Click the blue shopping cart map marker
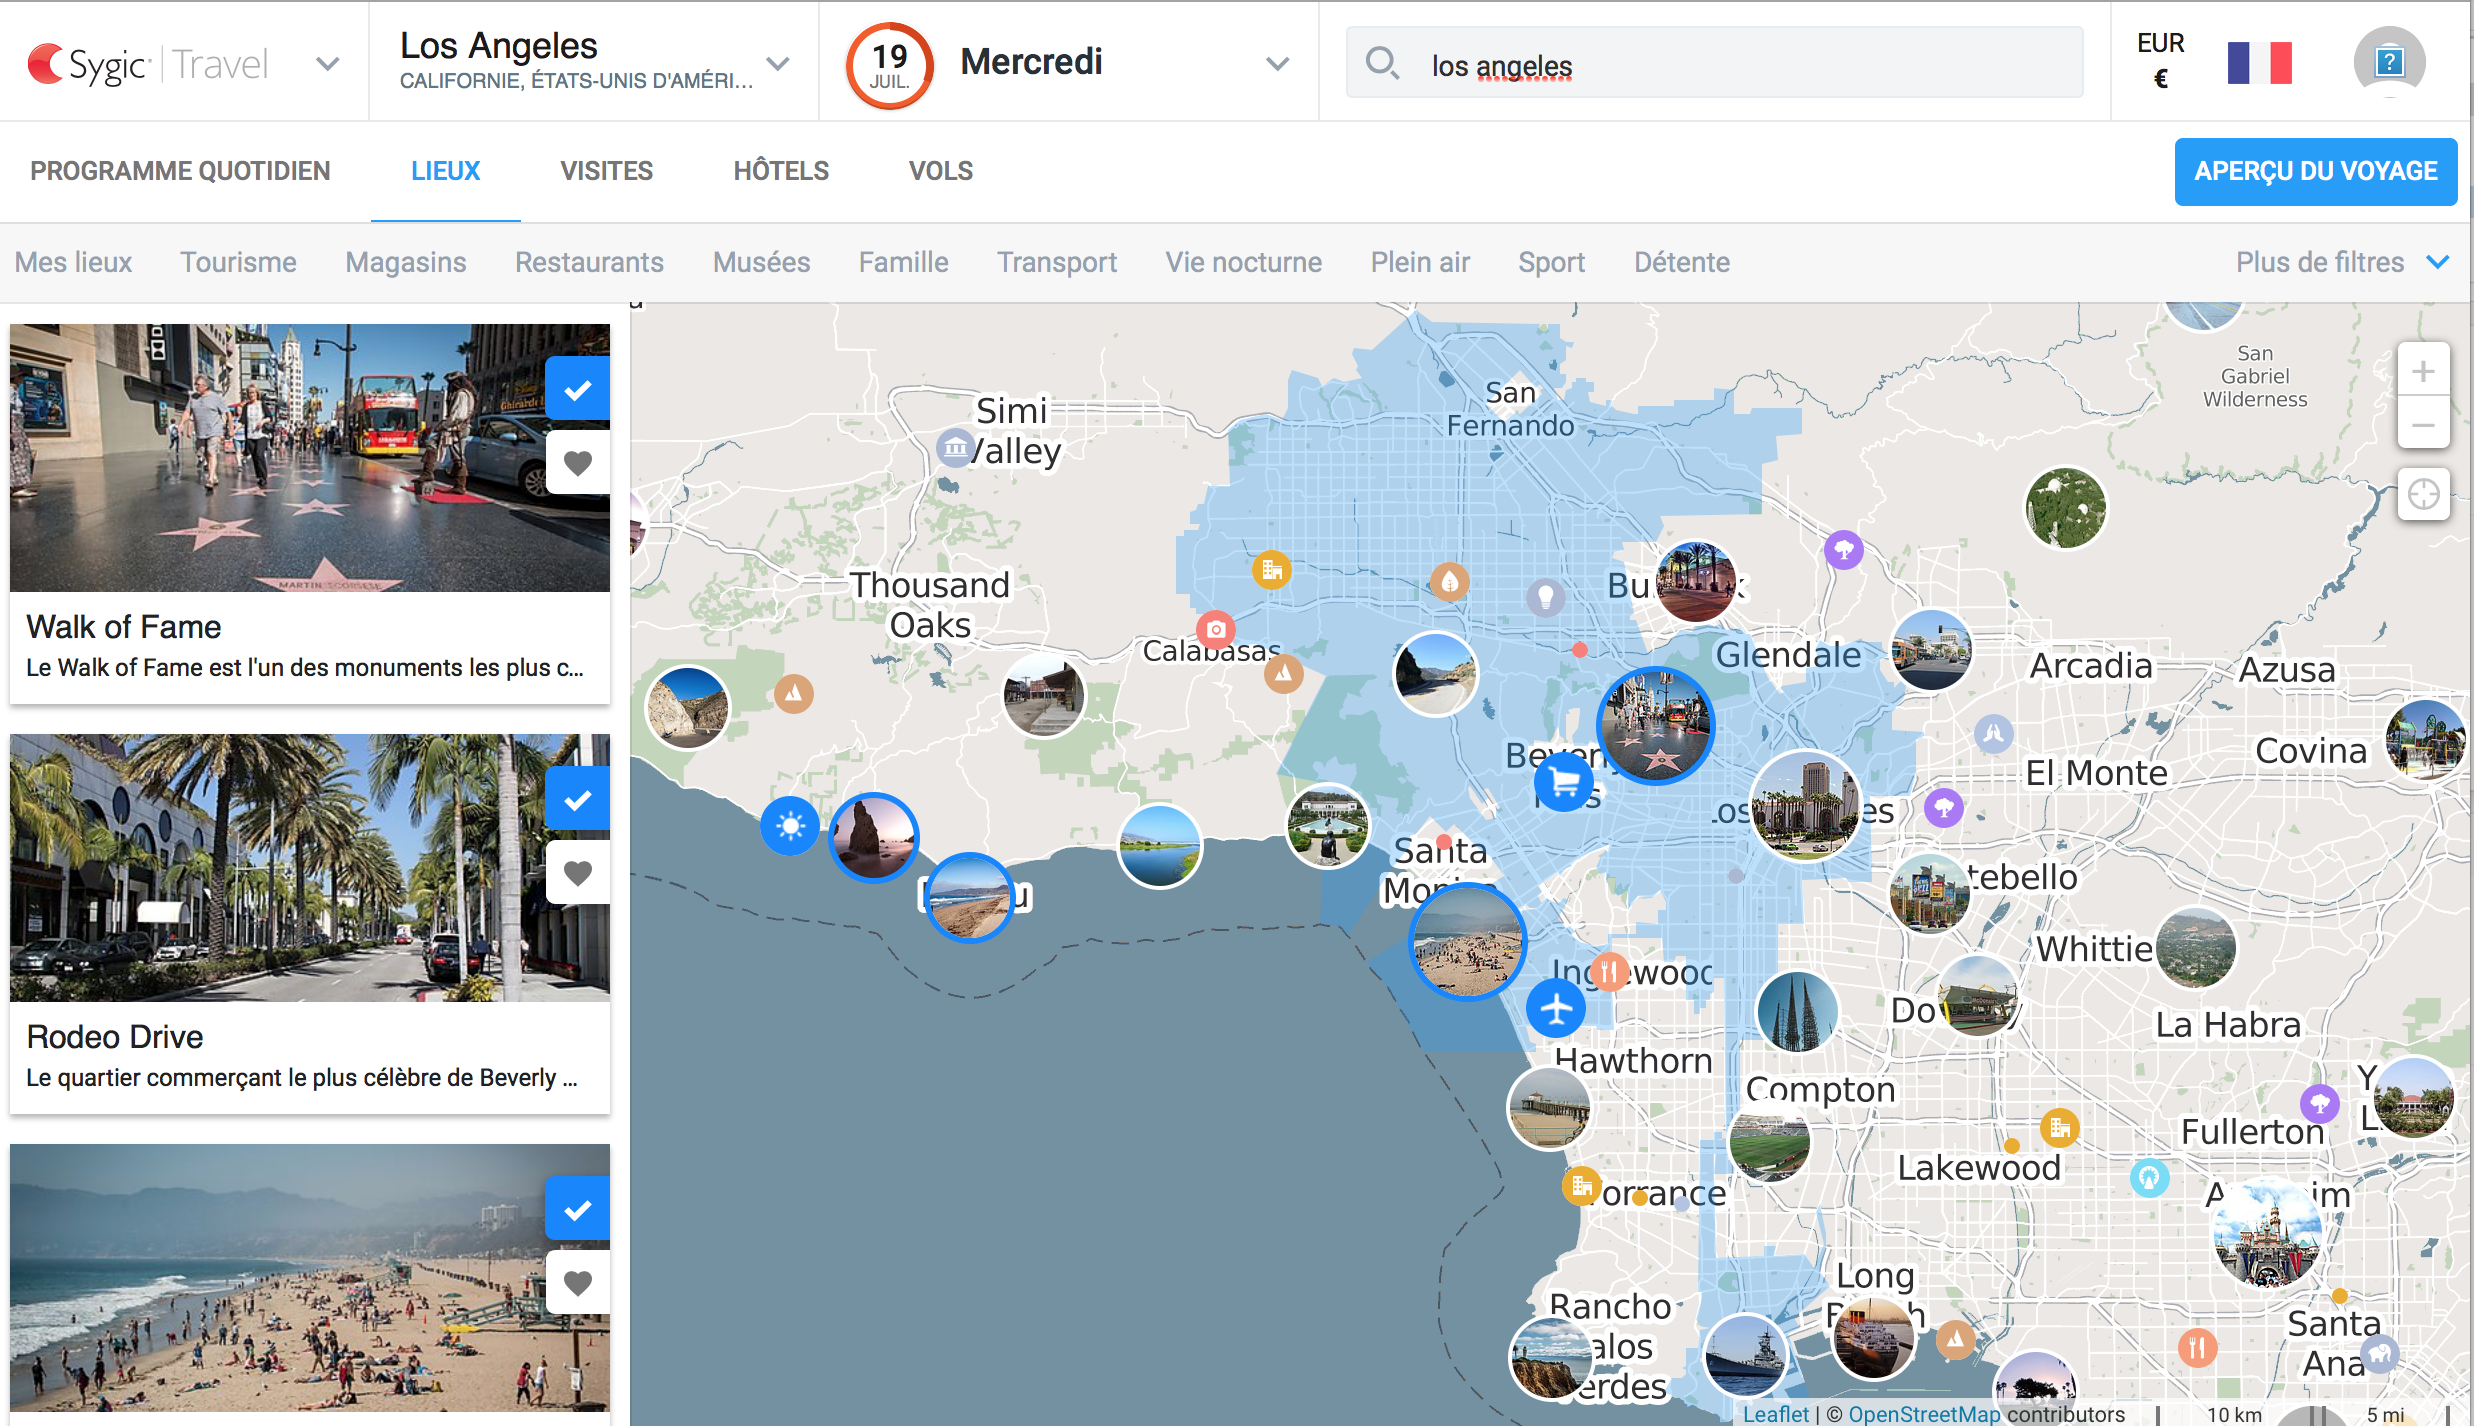The height and width of the screenshot is (1426, 2474). [x=1564, y=782]
